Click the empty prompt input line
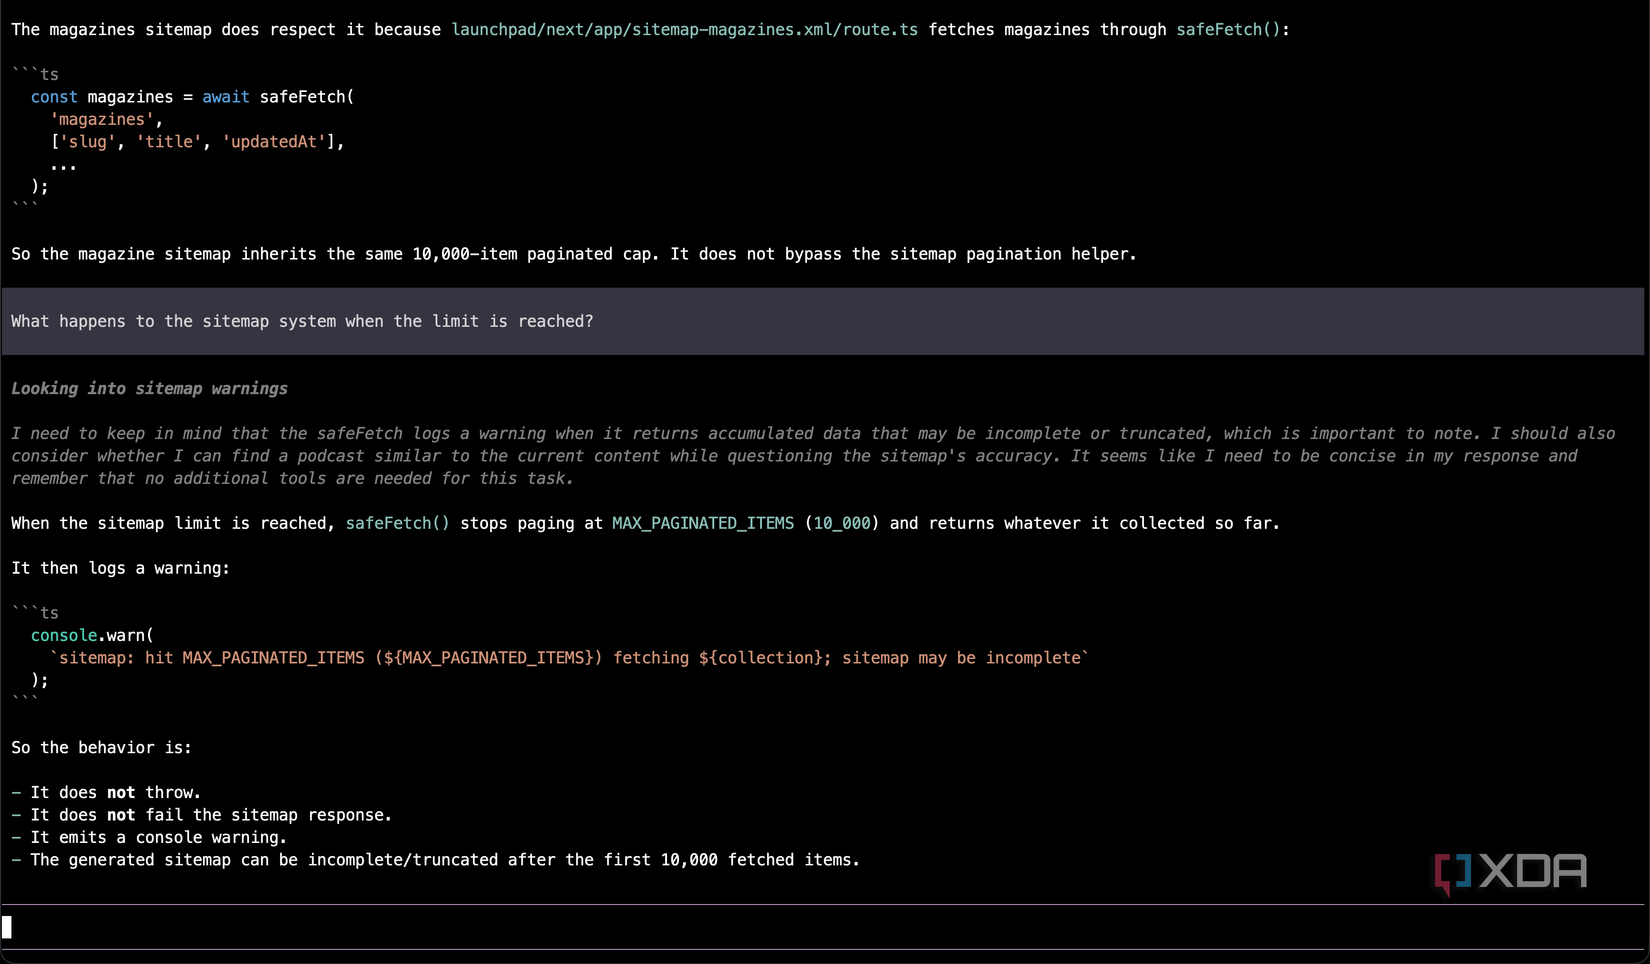This screenshot has height=964, width=1650. [x=823, y=927]
